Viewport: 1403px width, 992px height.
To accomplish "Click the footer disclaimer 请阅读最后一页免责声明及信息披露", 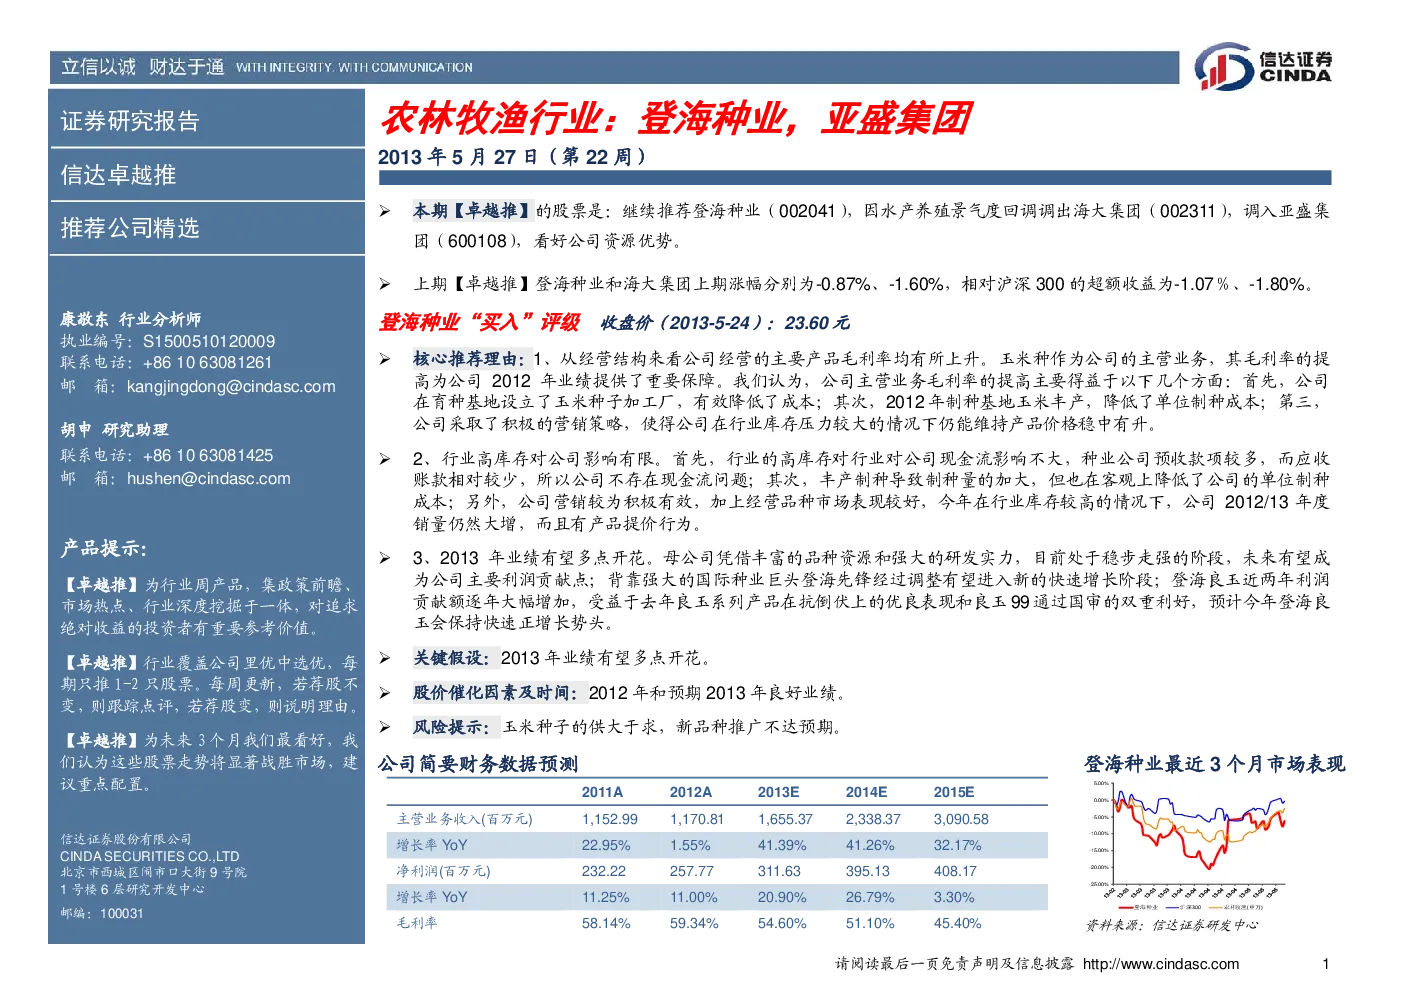I will pyautogui.click(x=955, y=964).
